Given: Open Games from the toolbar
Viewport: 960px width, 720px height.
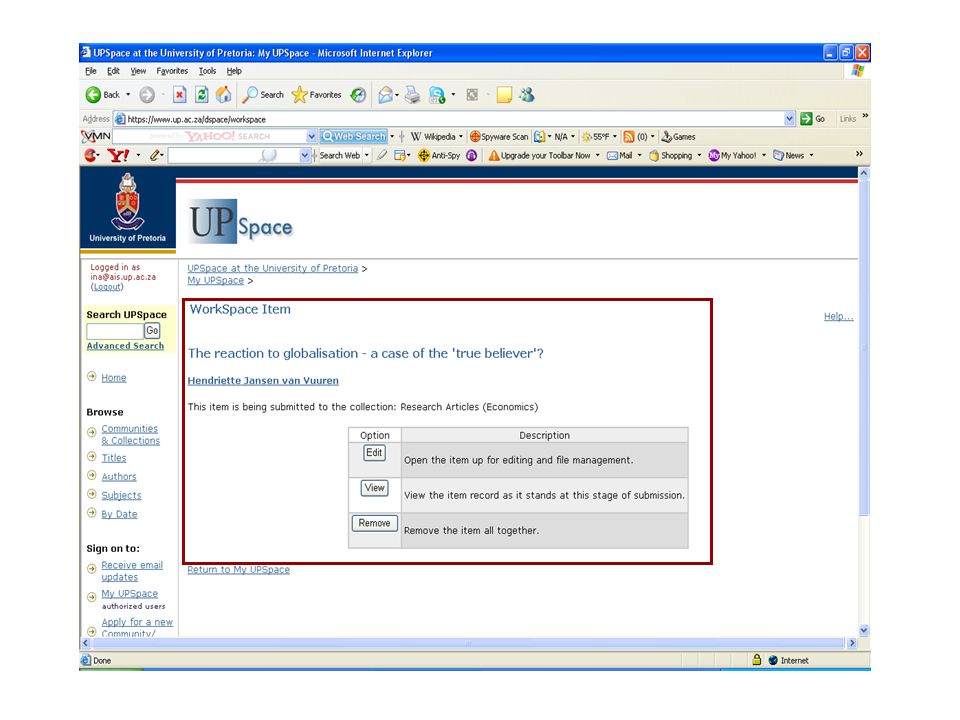Looking at the screenshot, I should click(678, 137).
